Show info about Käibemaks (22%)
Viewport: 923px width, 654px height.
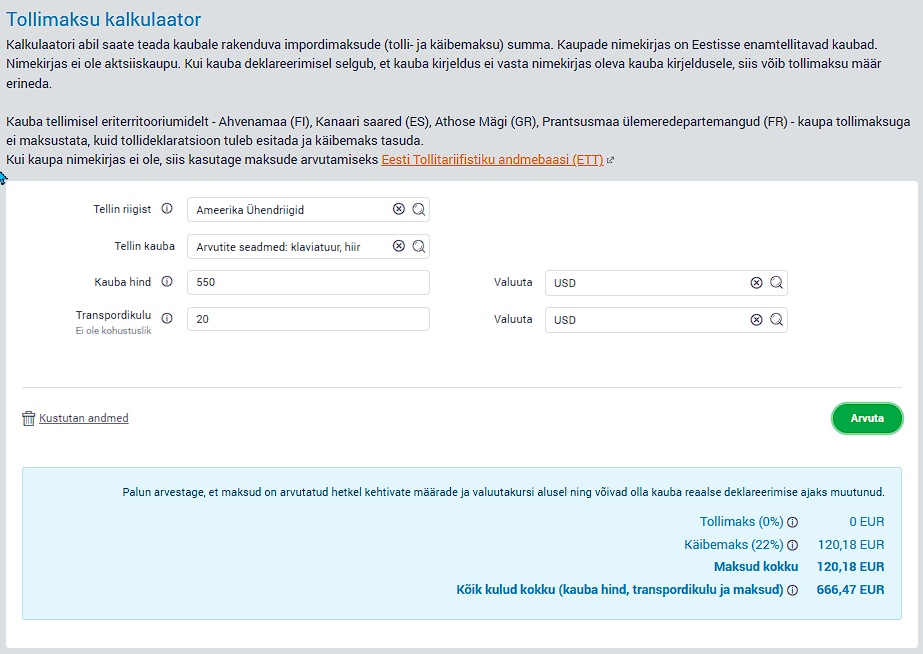point(793,545)
